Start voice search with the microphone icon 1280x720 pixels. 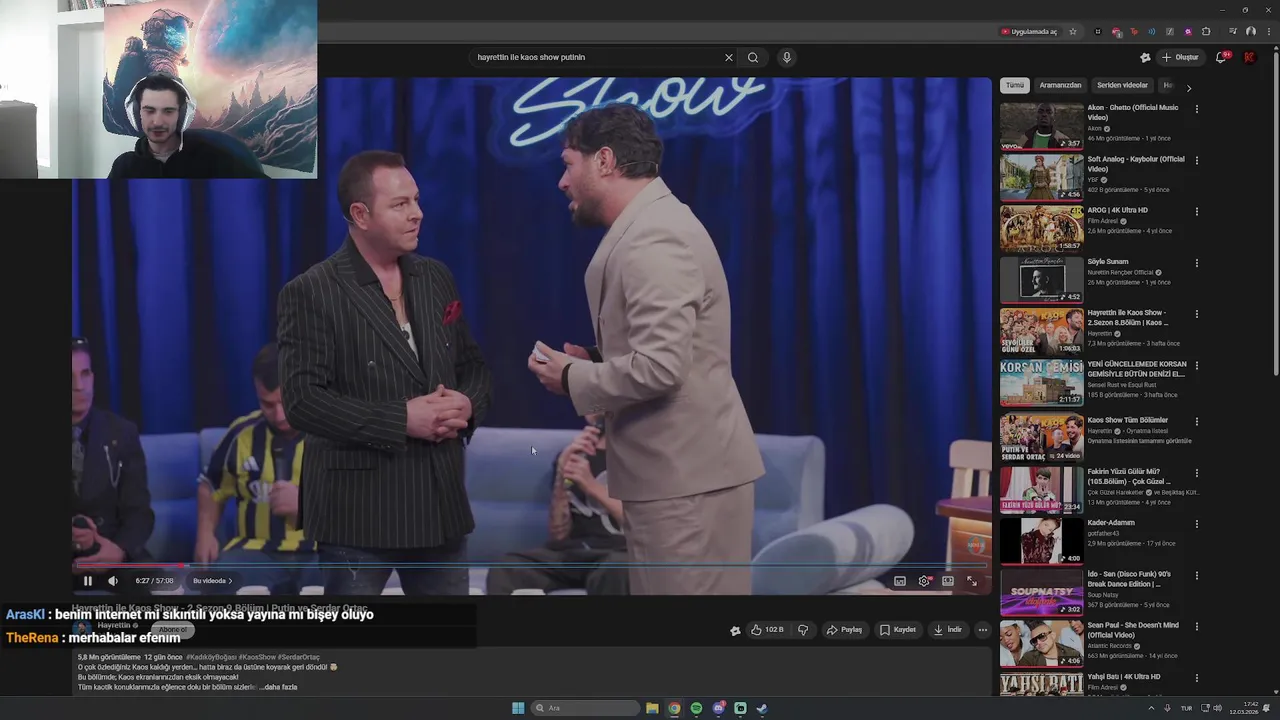point(787,57)
